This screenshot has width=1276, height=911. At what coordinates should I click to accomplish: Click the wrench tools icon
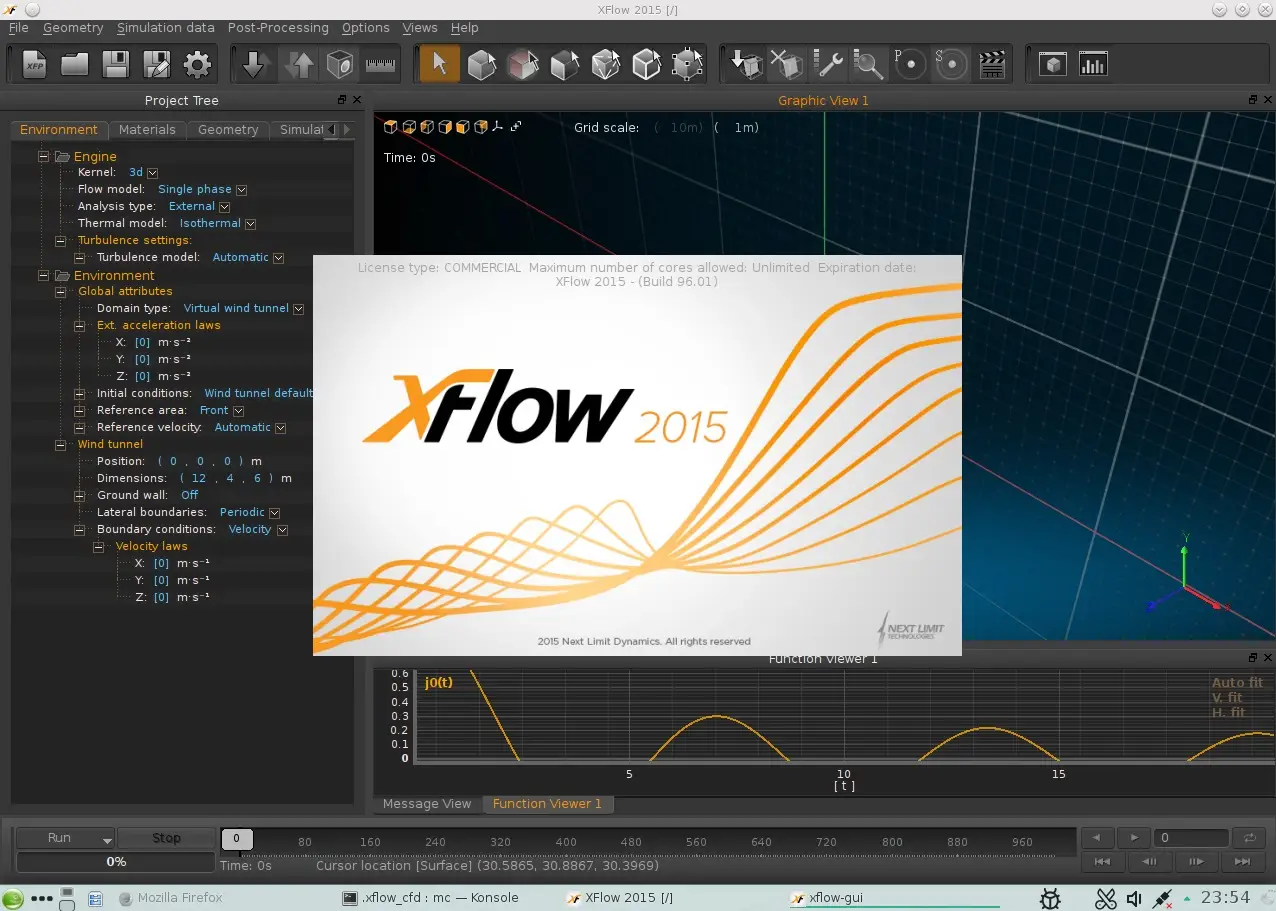click(828, 65)
